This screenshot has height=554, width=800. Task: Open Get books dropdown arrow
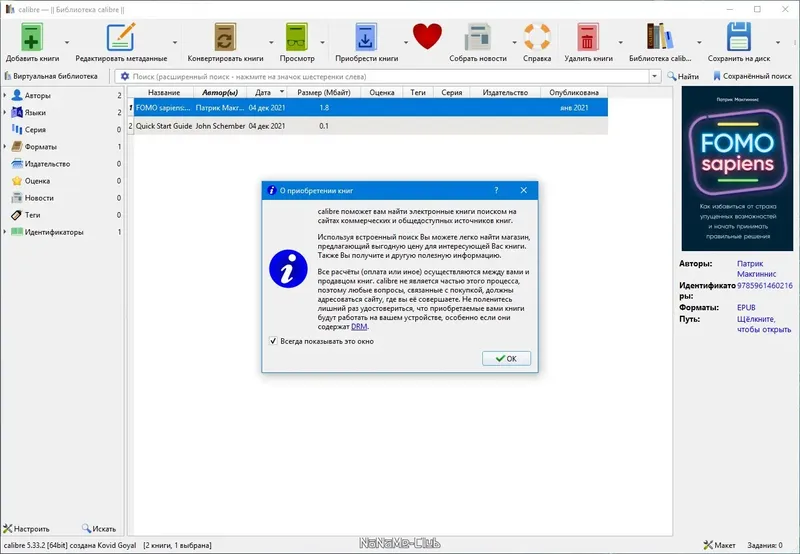tap(406, 42)
